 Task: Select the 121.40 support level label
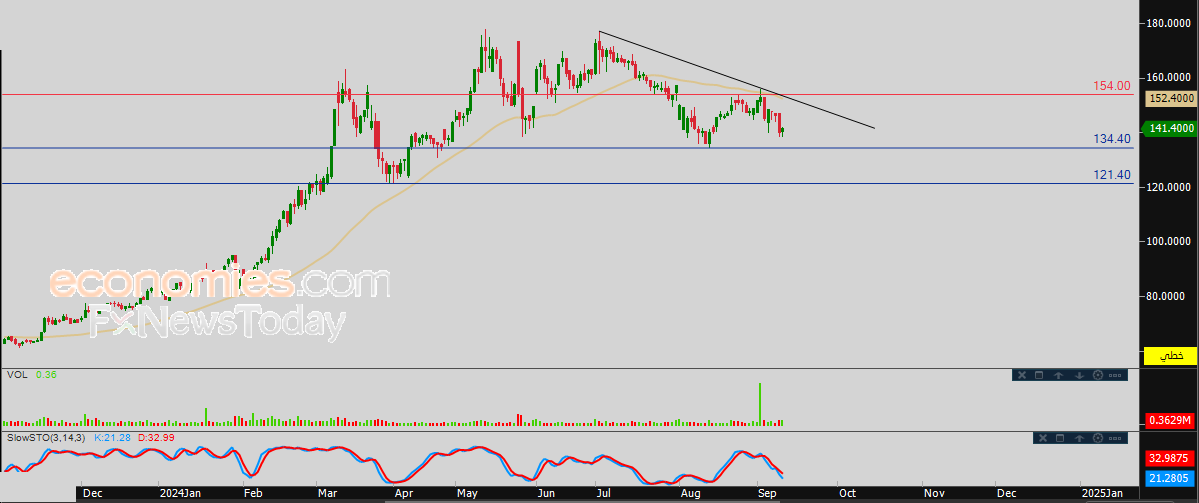[x=1113, y=175]
